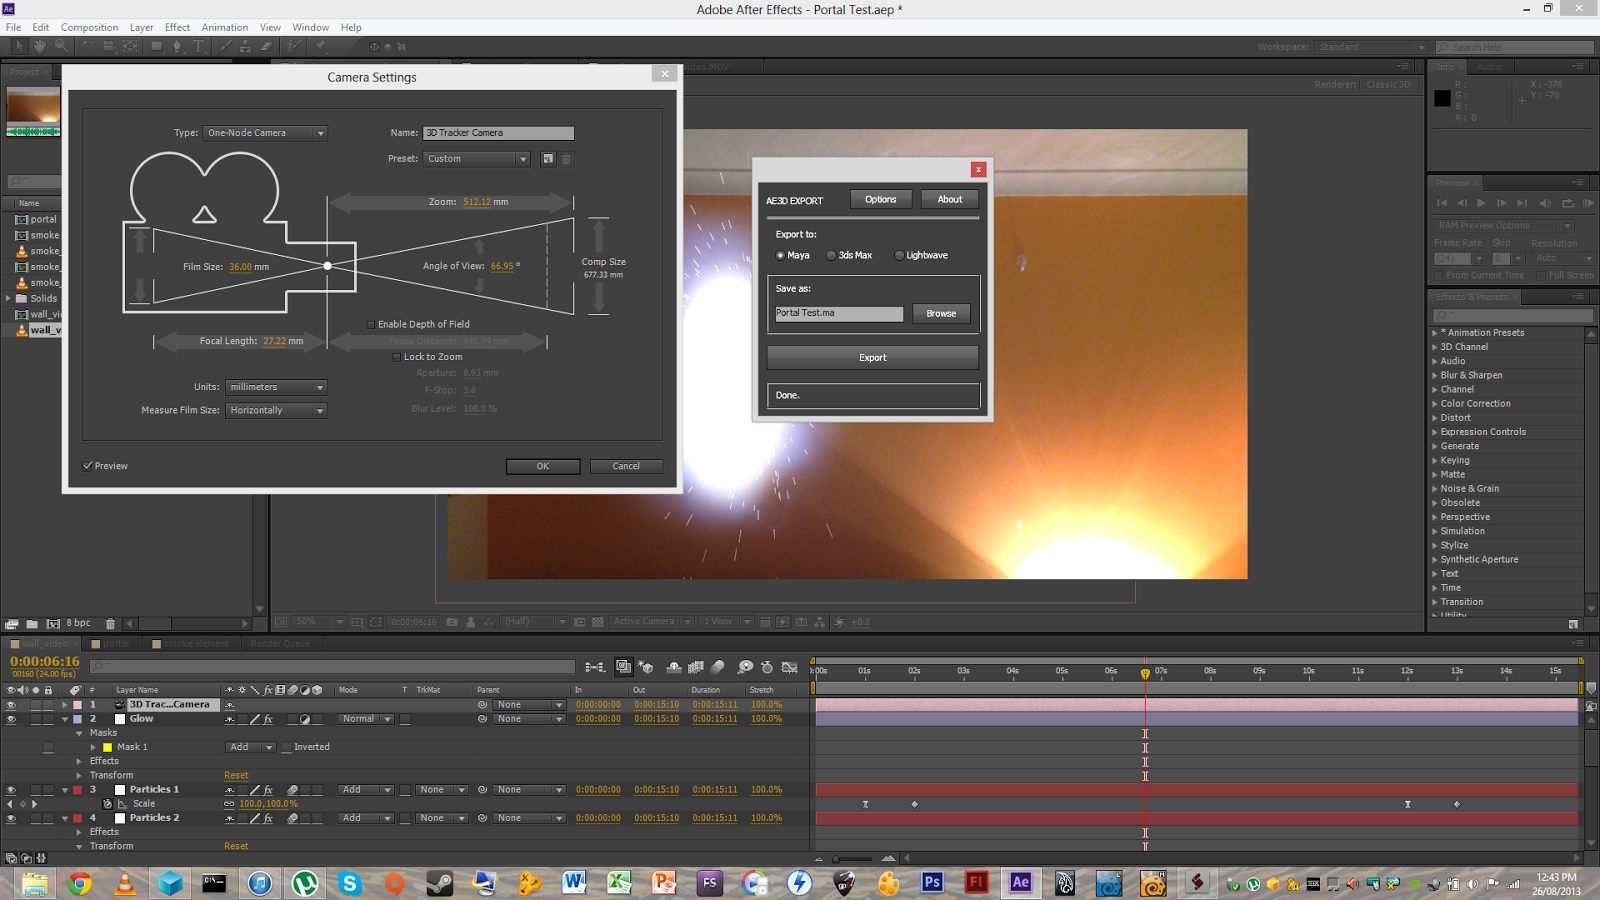Select the Rectangle shape tool
Viewport: 1600px width, 900px height.
(156, 46)
